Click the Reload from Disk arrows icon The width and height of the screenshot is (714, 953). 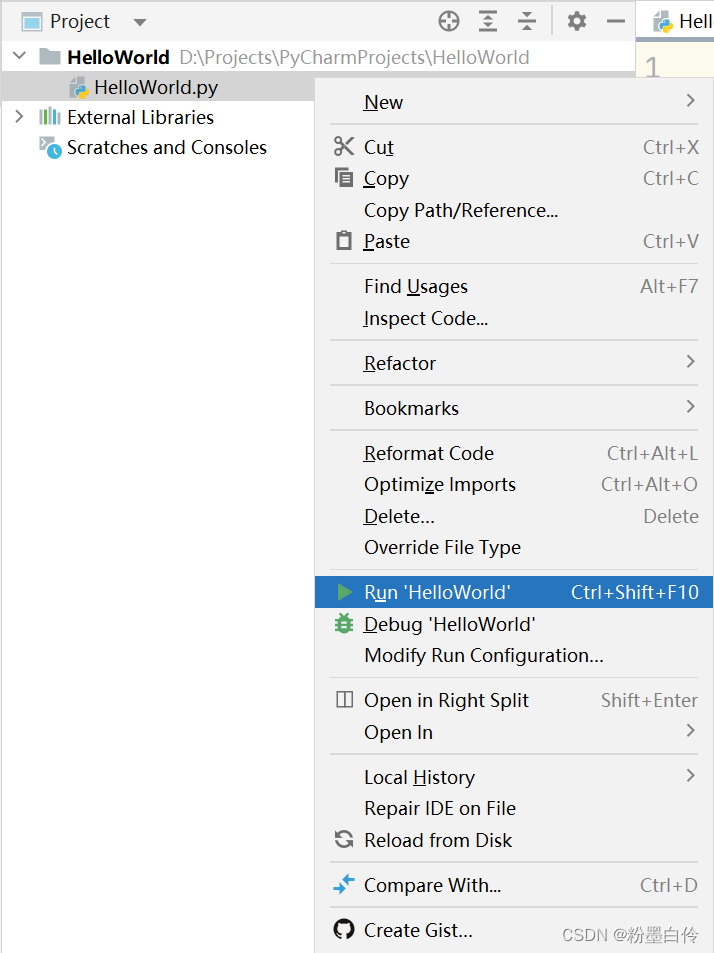click(x=344, y=839)
